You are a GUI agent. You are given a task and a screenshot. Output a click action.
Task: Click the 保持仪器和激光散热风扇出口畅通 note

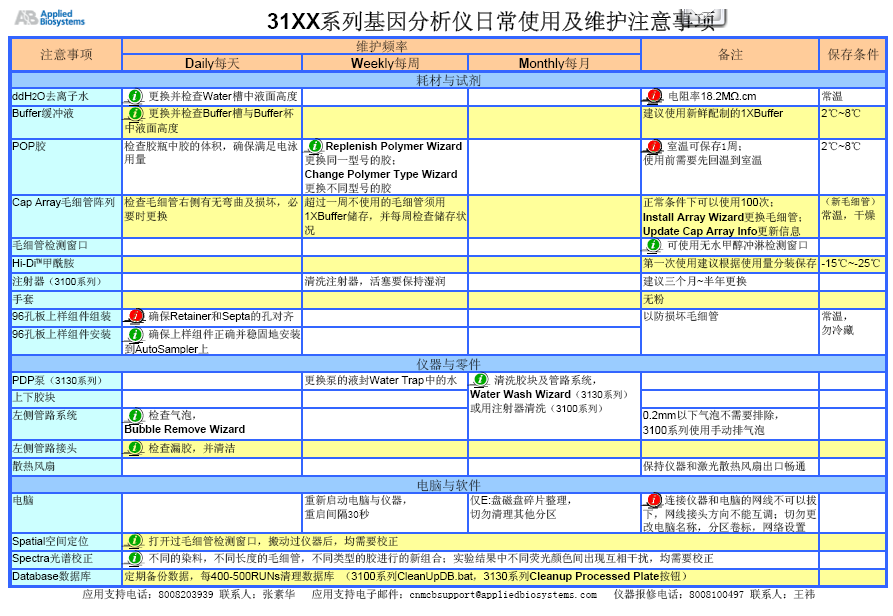pyautogui.click(x=724, y=466)
